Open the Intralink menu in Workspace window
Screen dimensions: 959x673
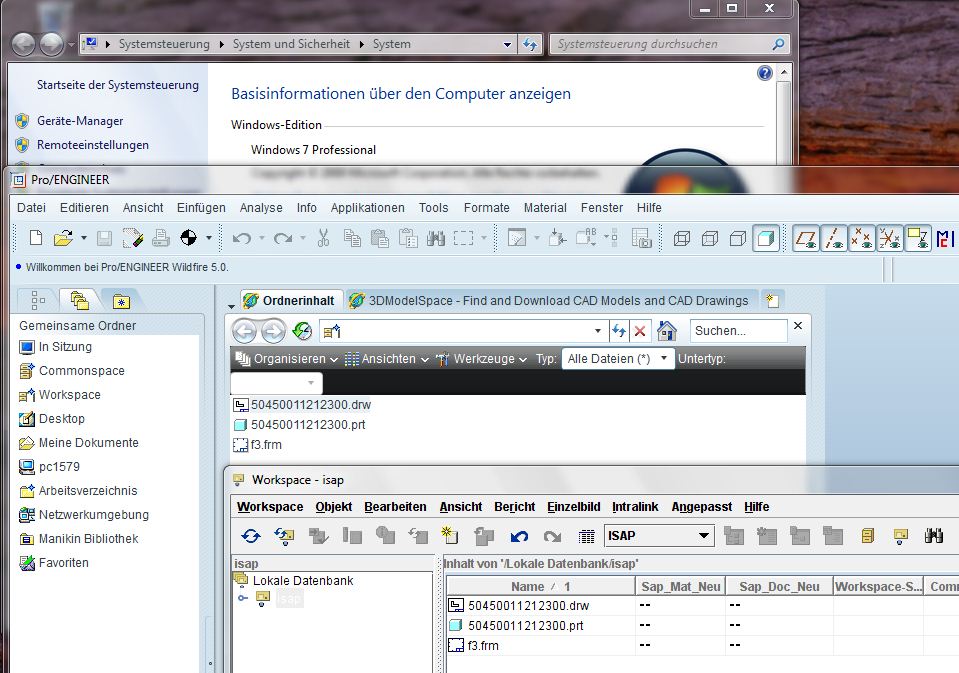(x=635, y=507)
